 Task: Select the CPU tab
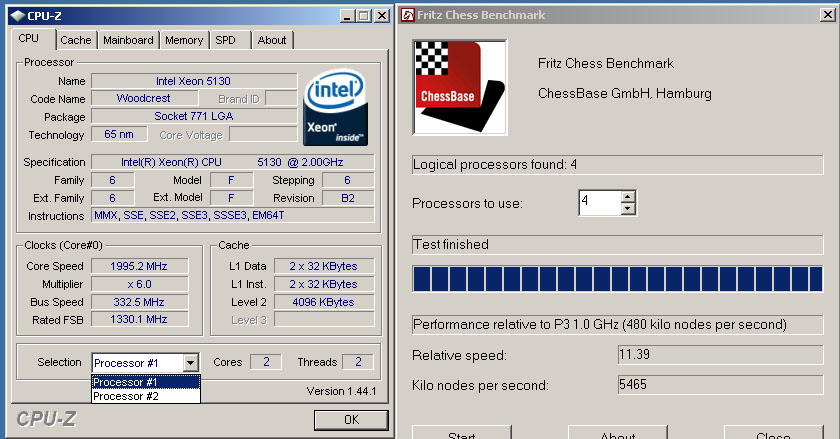tap(28, 39)
